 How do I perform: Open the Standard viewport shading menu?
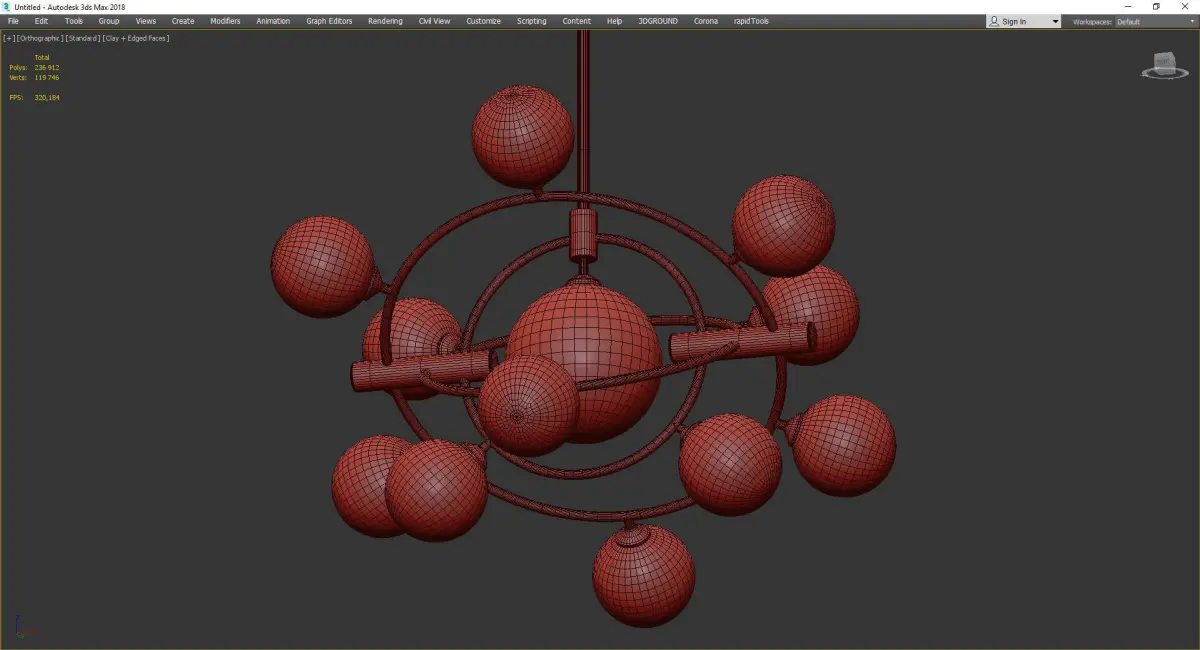[82, 38]
